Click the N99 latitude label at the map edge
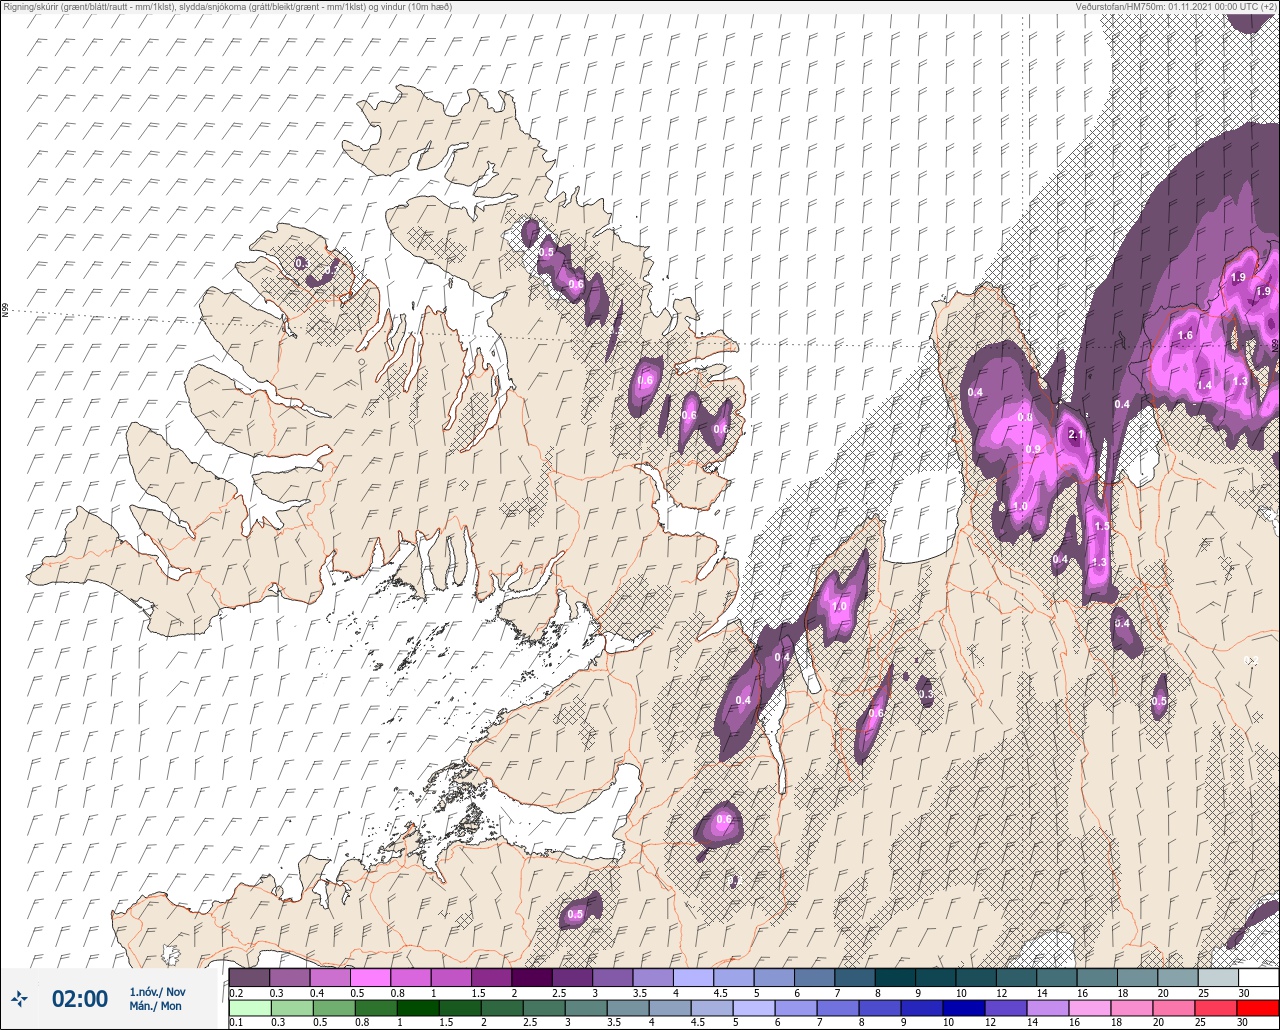The image size is (1280, 1030). coord(5,311)
